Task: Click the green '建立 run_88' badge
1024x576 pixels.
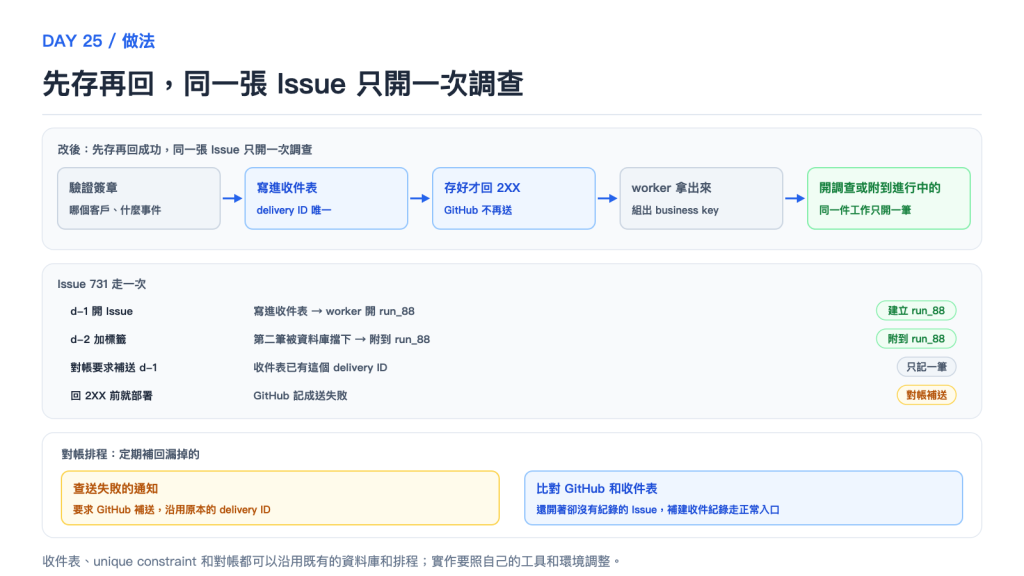Action: point(916,311)
